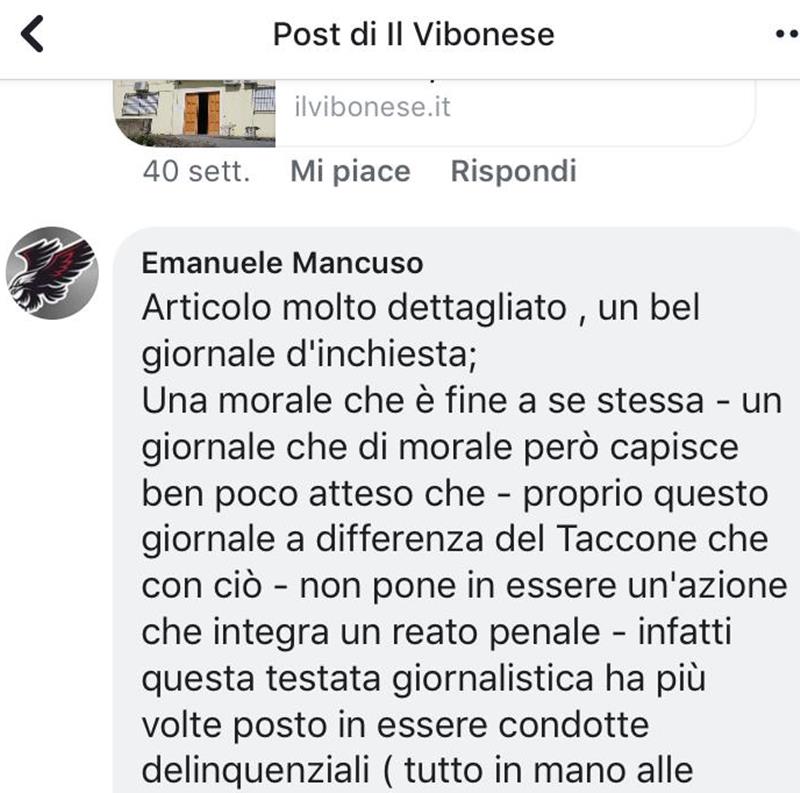The image size is (800, 793).
Task: Tap the line delinquenziali ( tutto in mano alle
Action: 417,771
